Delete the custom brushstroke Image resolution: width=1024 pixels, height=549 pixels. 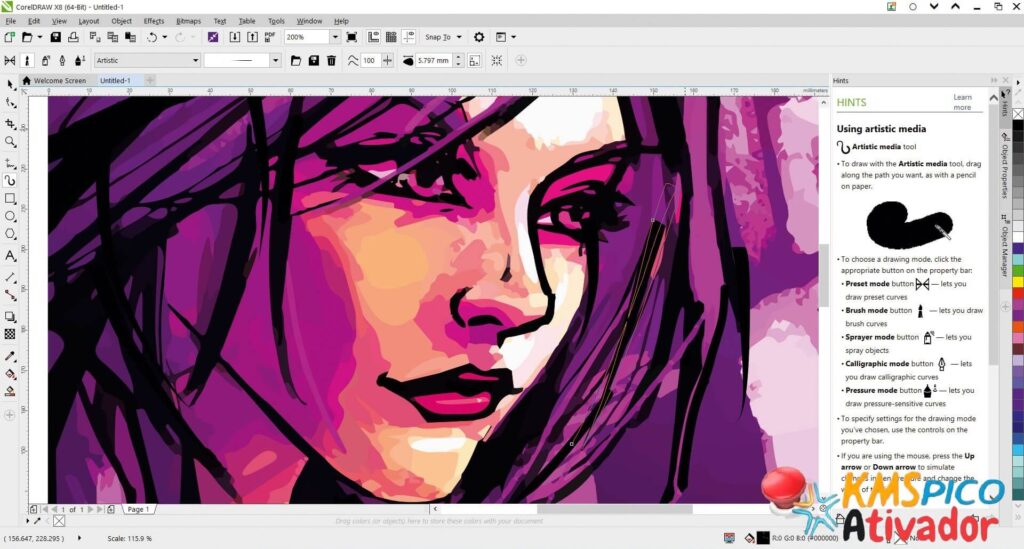coord(331,60)
